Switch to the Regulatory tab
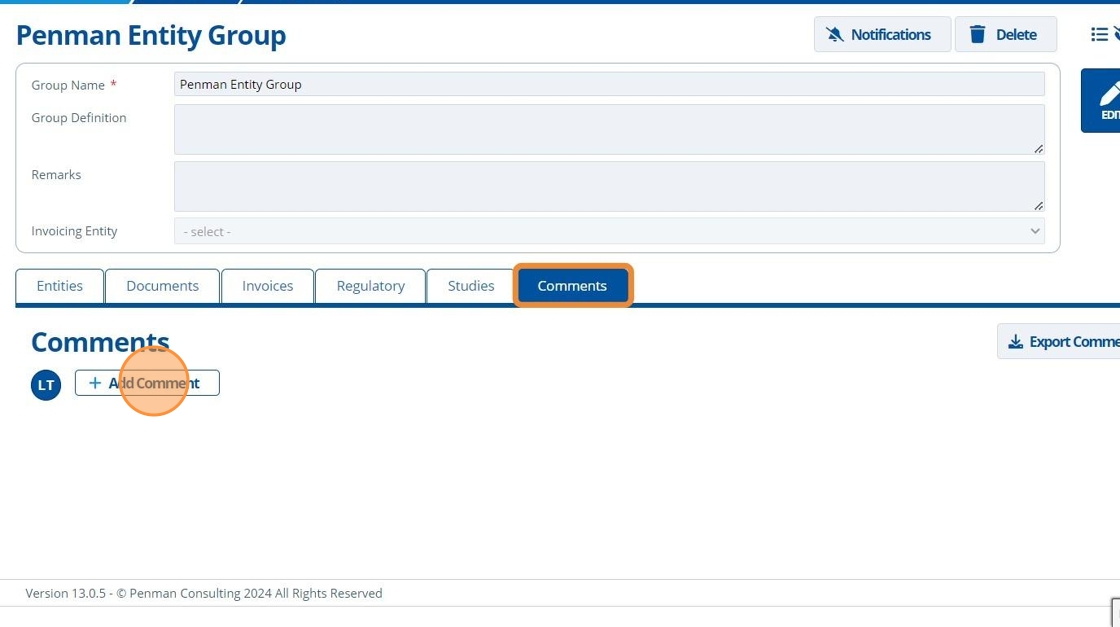This screenshot has width=1120, height=627. click(371, 286)
